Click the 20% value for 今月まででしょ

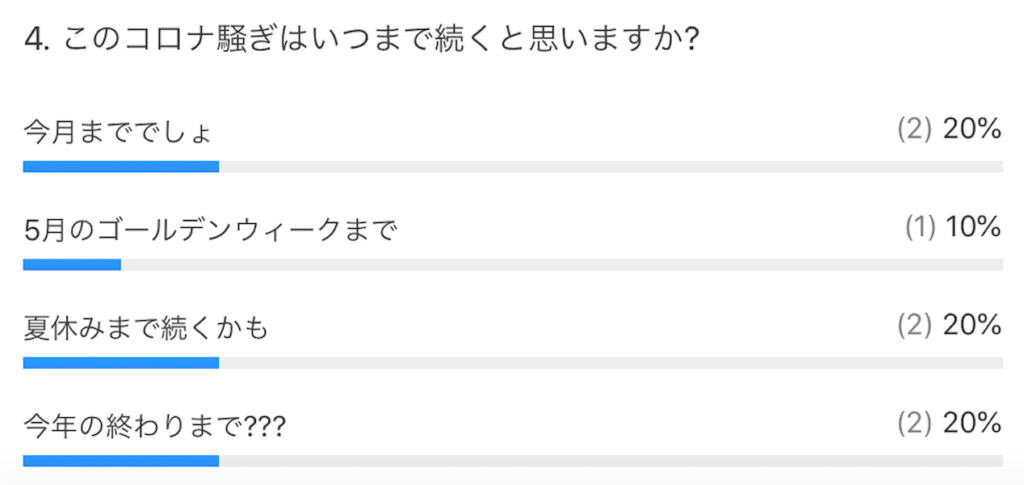point(972,131)
